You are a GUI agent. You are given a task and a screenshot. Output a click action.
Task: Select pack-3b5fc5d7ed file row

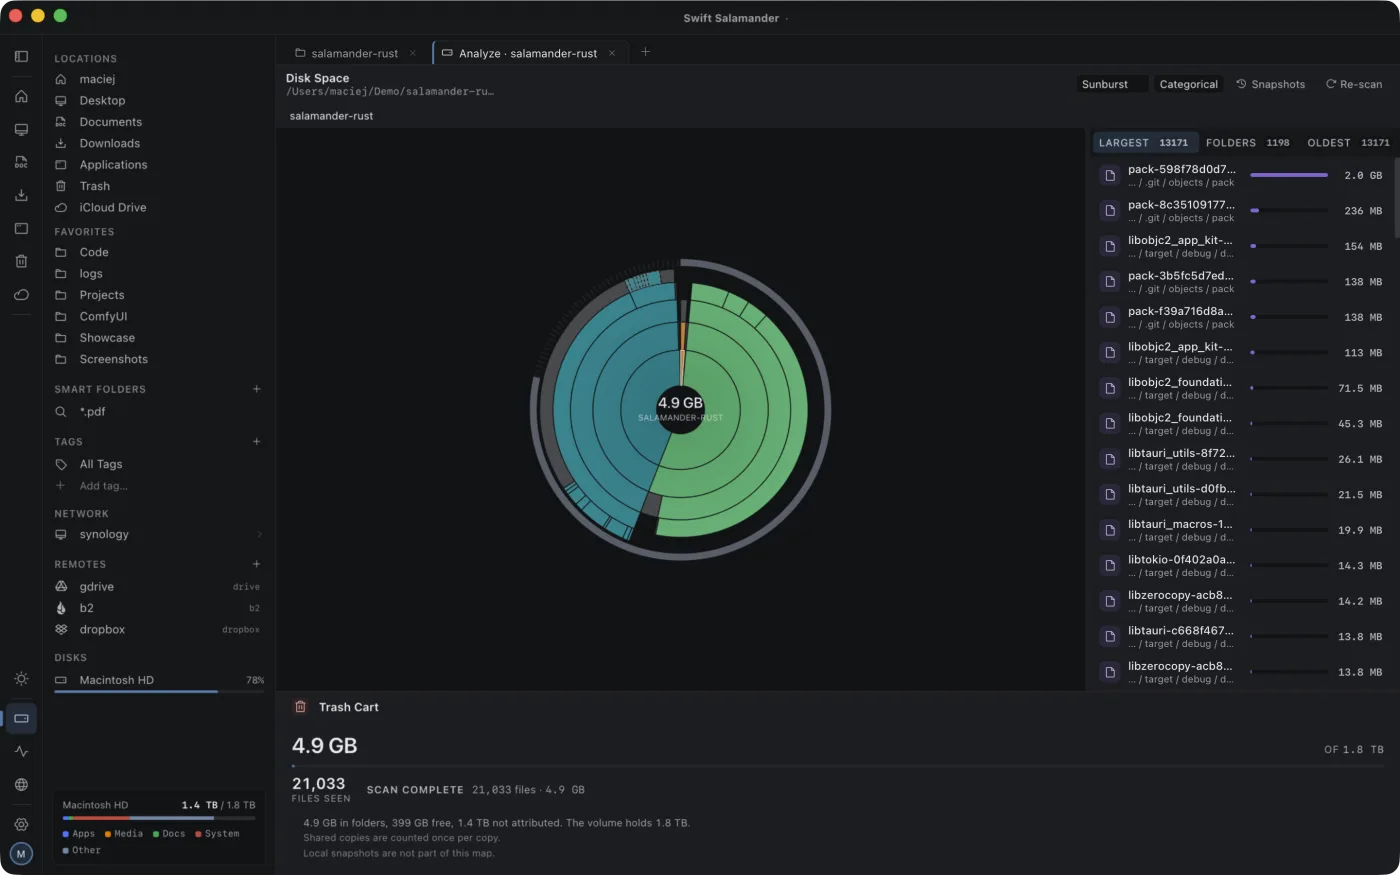(1241, 282)
